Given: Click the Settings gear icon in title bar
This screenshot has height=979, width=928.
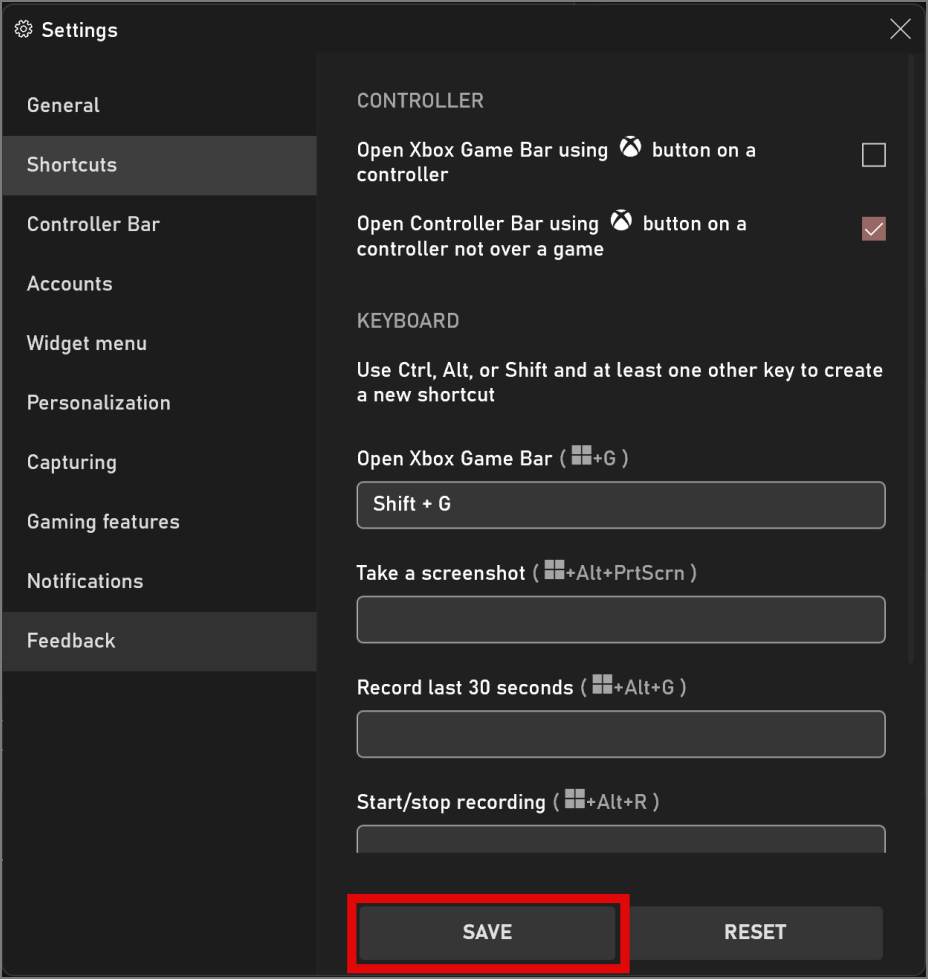Looking at the screenshot, I should coord(24,30).
